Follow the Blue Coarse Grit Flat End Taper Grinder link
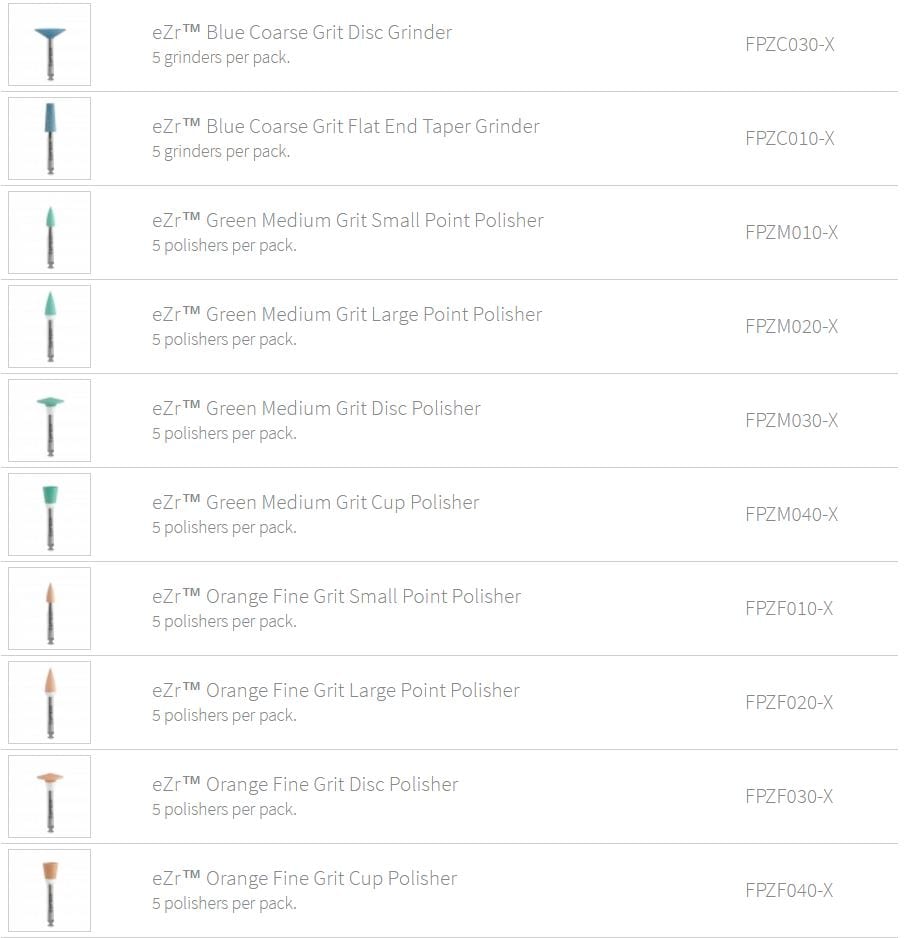This screenshot has width=905, height=938. tap(346, 126)
